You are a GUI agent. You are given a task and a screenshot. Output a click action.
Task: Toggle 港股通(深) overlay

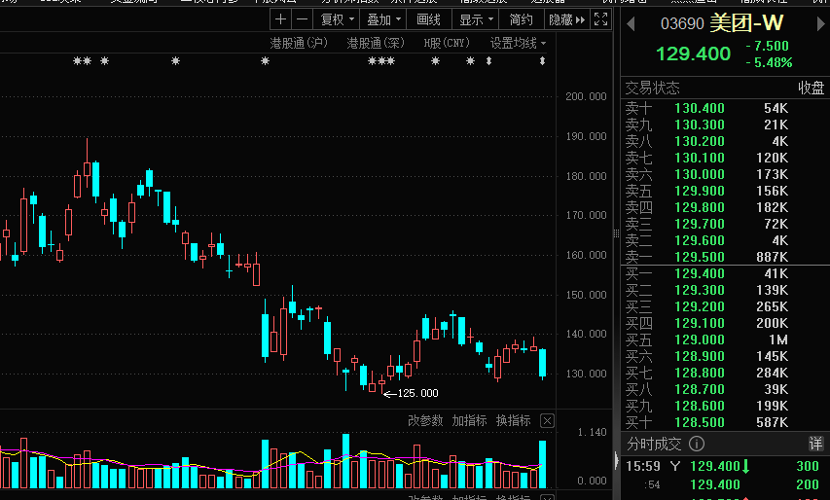[x=375, y=43]
